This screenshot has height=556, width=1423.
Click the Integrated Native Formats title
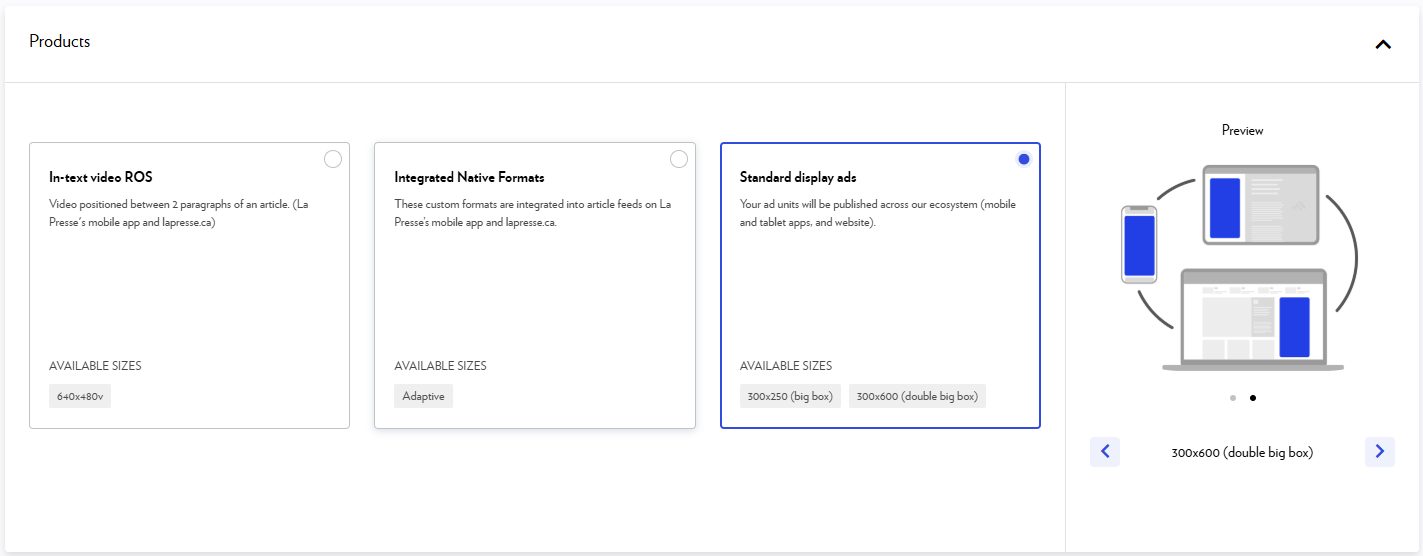(x=469, y=178)
